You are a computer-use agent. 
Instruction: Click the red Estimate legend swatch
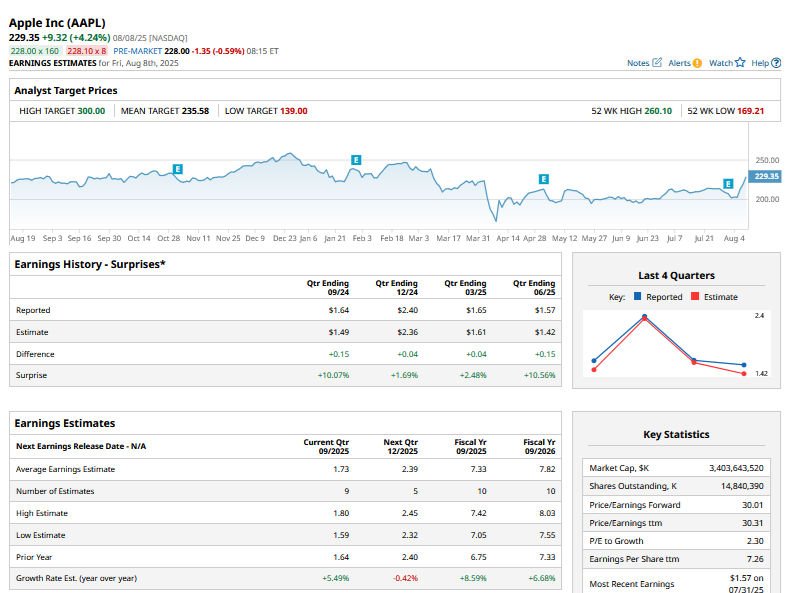(695, 296)
